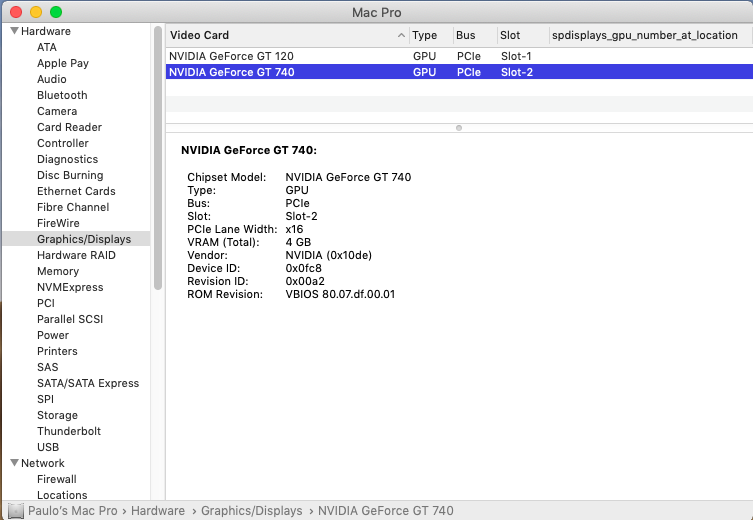
Task: Click the Device ID value 0x0fc8
Action: [304, 268]
